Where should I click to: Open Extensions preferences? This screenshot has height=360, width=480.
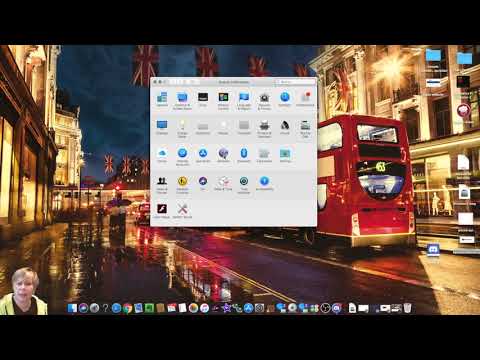[x=264, y=153]
